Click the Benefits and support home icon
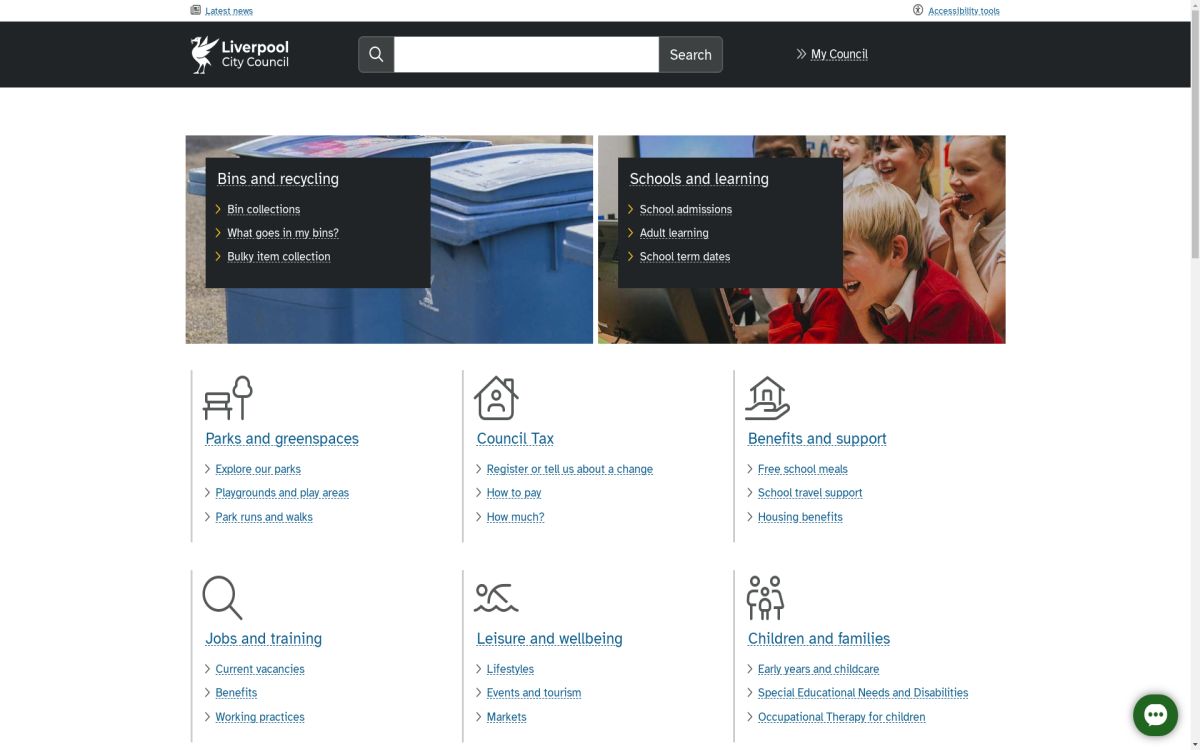This screenshot has width=1200, height=750. click(x=766, y=397)
